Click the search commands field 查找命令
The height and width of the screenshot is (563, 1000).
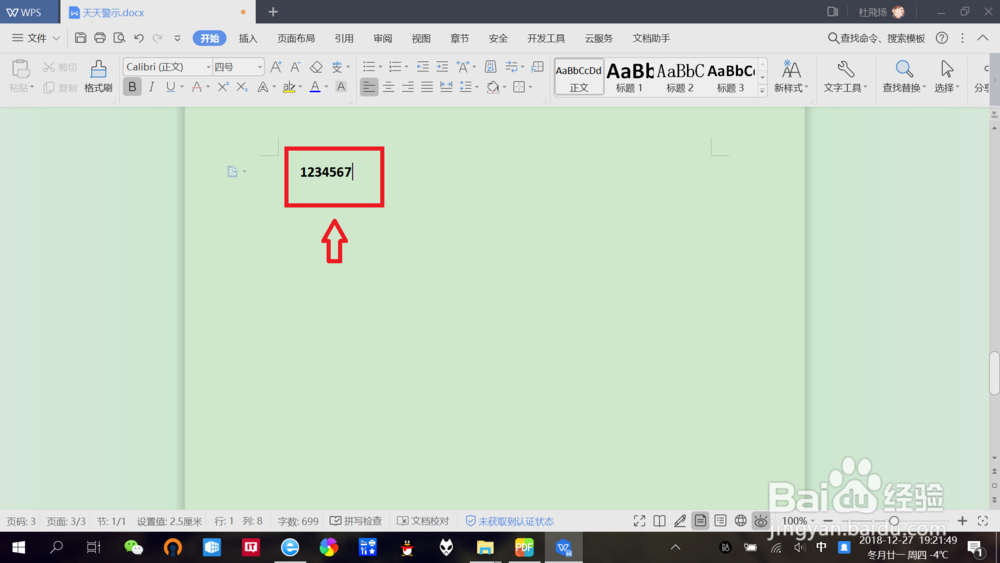pos(876,38)
